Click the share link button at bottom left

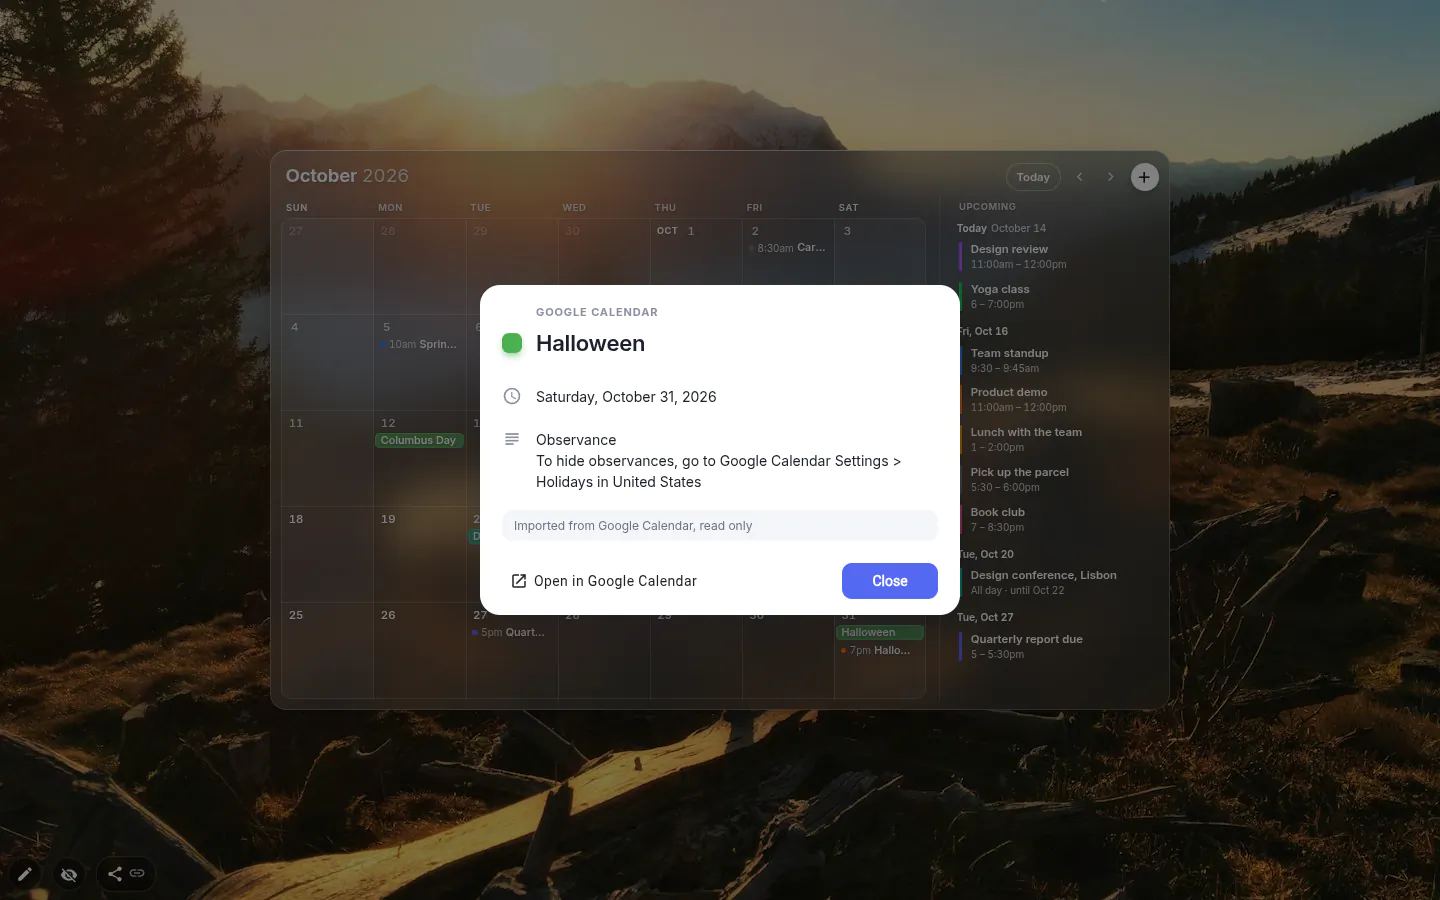[126, 874]
